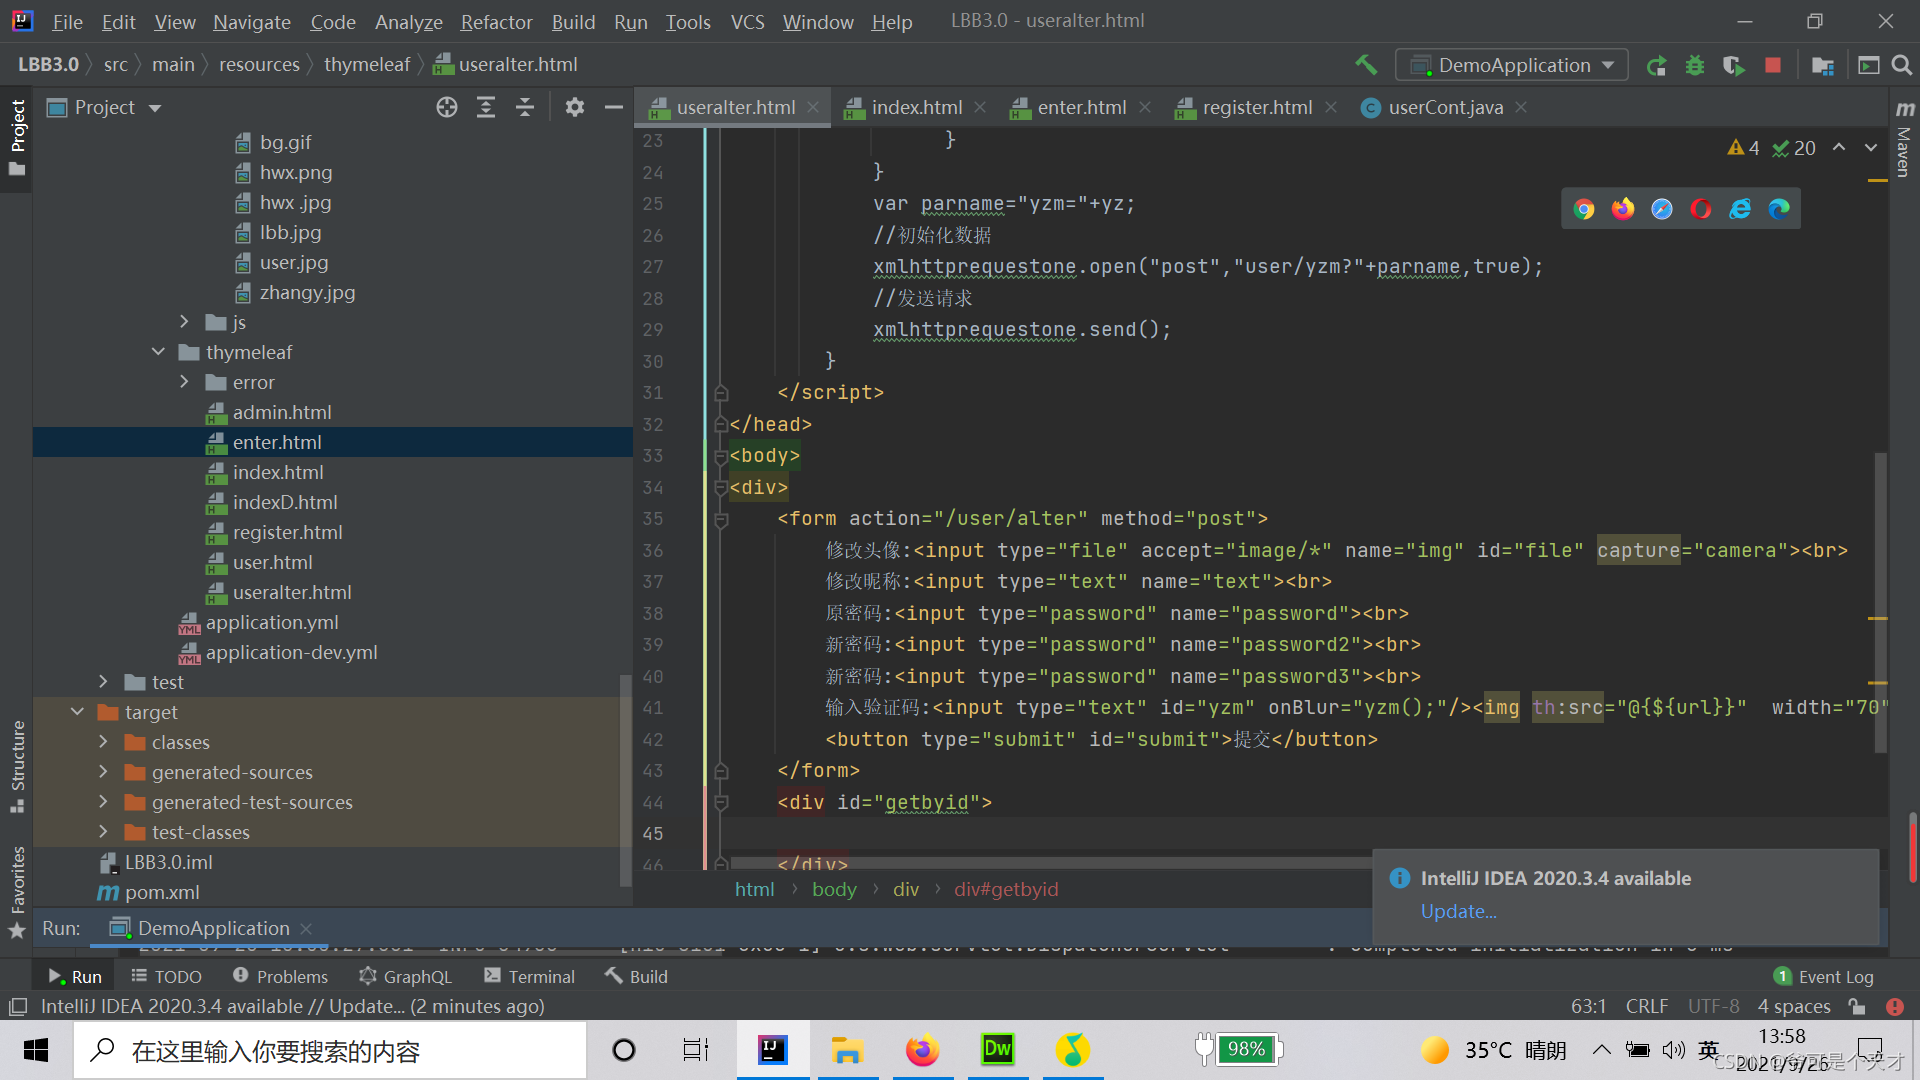
Task: Click the CRLF line separator setting
Action: click(1647, 1006)
